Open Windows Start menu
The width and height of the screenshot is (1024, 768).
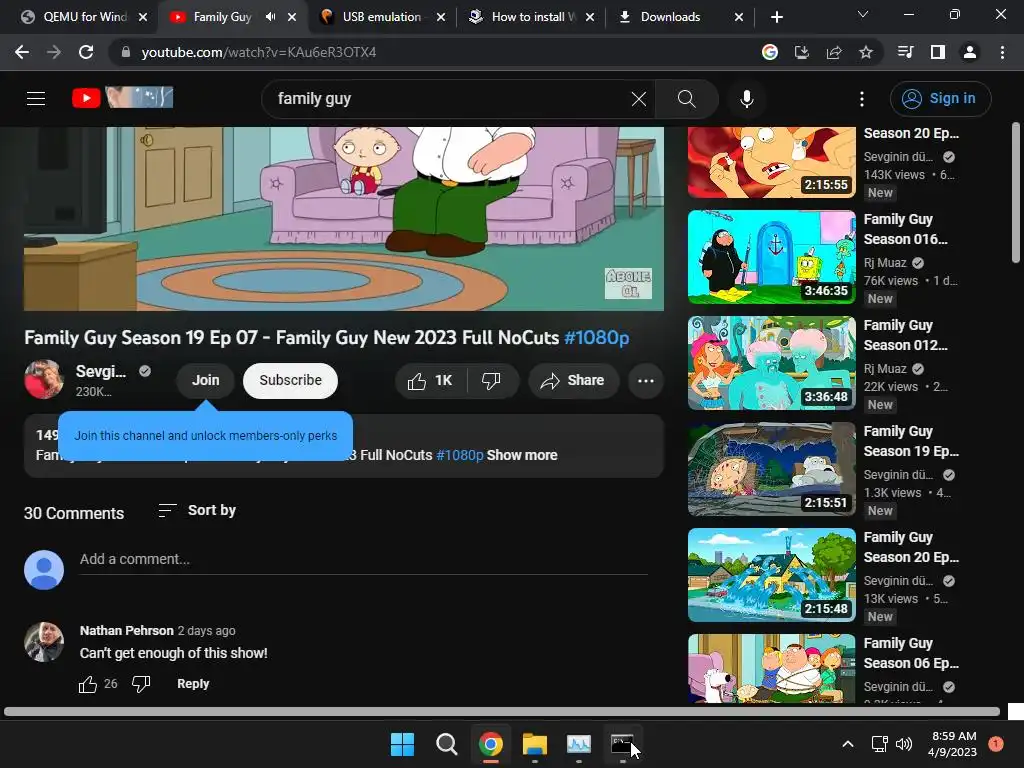402,744
